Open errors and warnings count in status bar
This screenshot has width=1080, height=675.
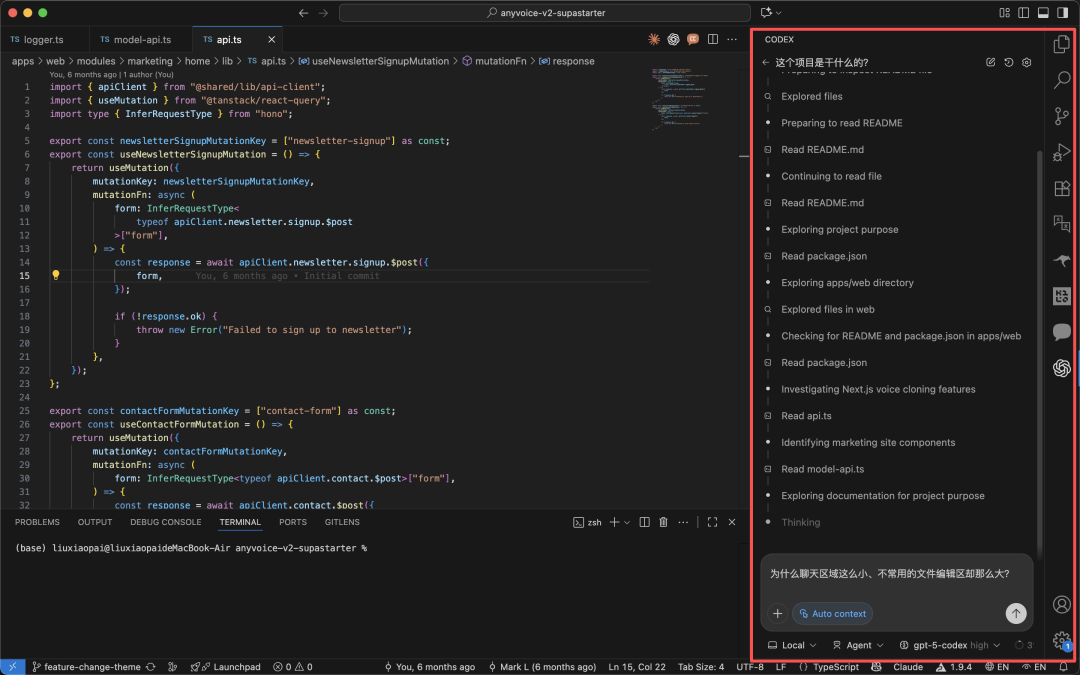coord(293,666)
